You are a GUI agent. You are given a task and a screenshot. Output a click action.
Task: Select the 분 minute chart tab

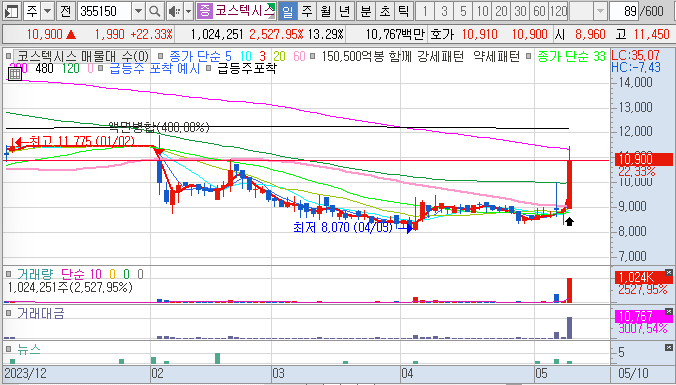(366, 11)
